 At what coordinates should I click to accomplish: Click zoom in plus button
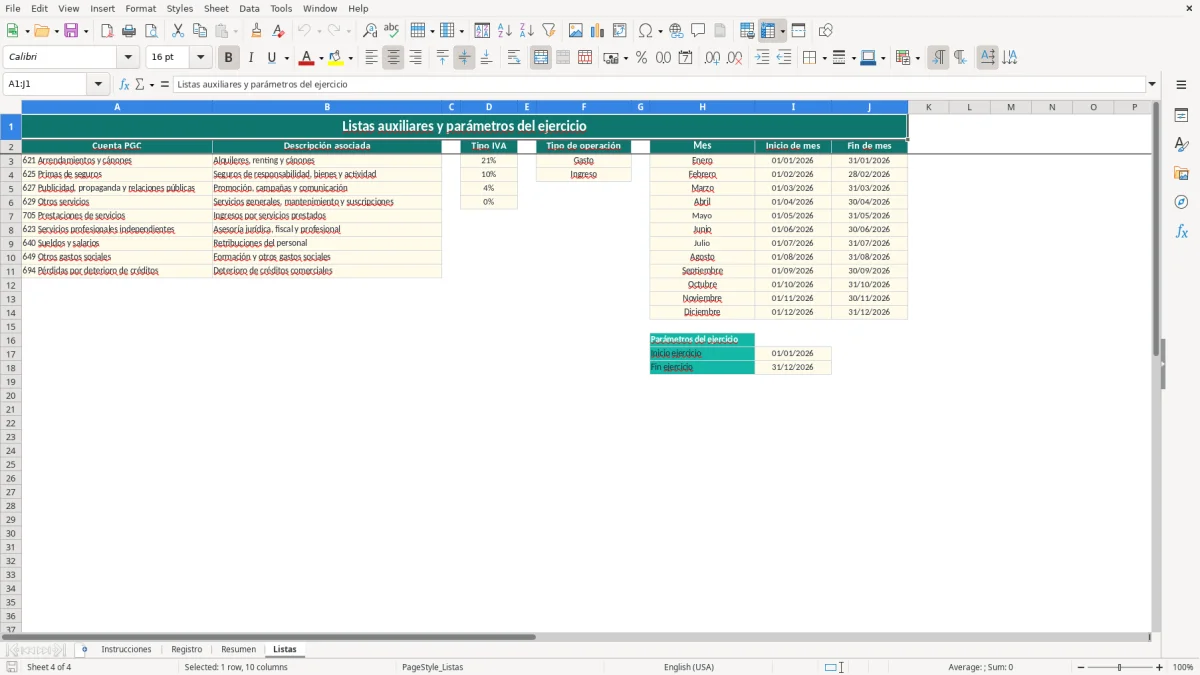[1160, 667]
